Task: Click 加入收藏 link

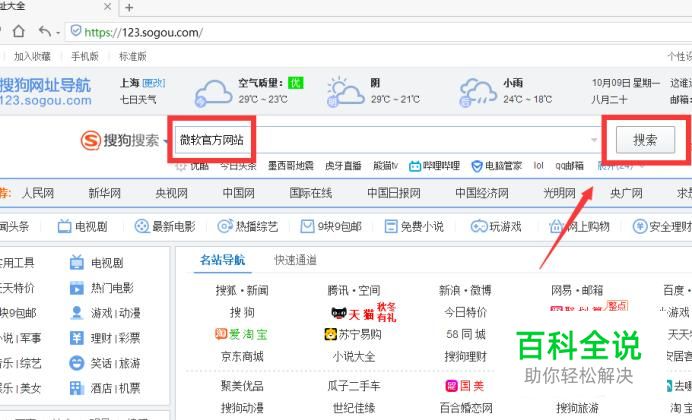Action: click(32, 56)
